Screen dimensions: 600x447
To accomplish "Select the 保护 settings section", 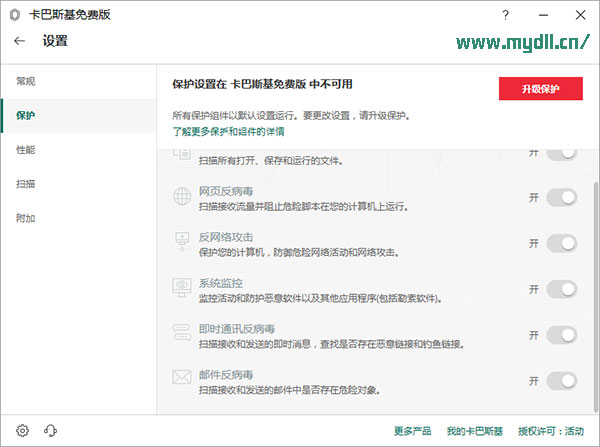I will pos(78,116).
